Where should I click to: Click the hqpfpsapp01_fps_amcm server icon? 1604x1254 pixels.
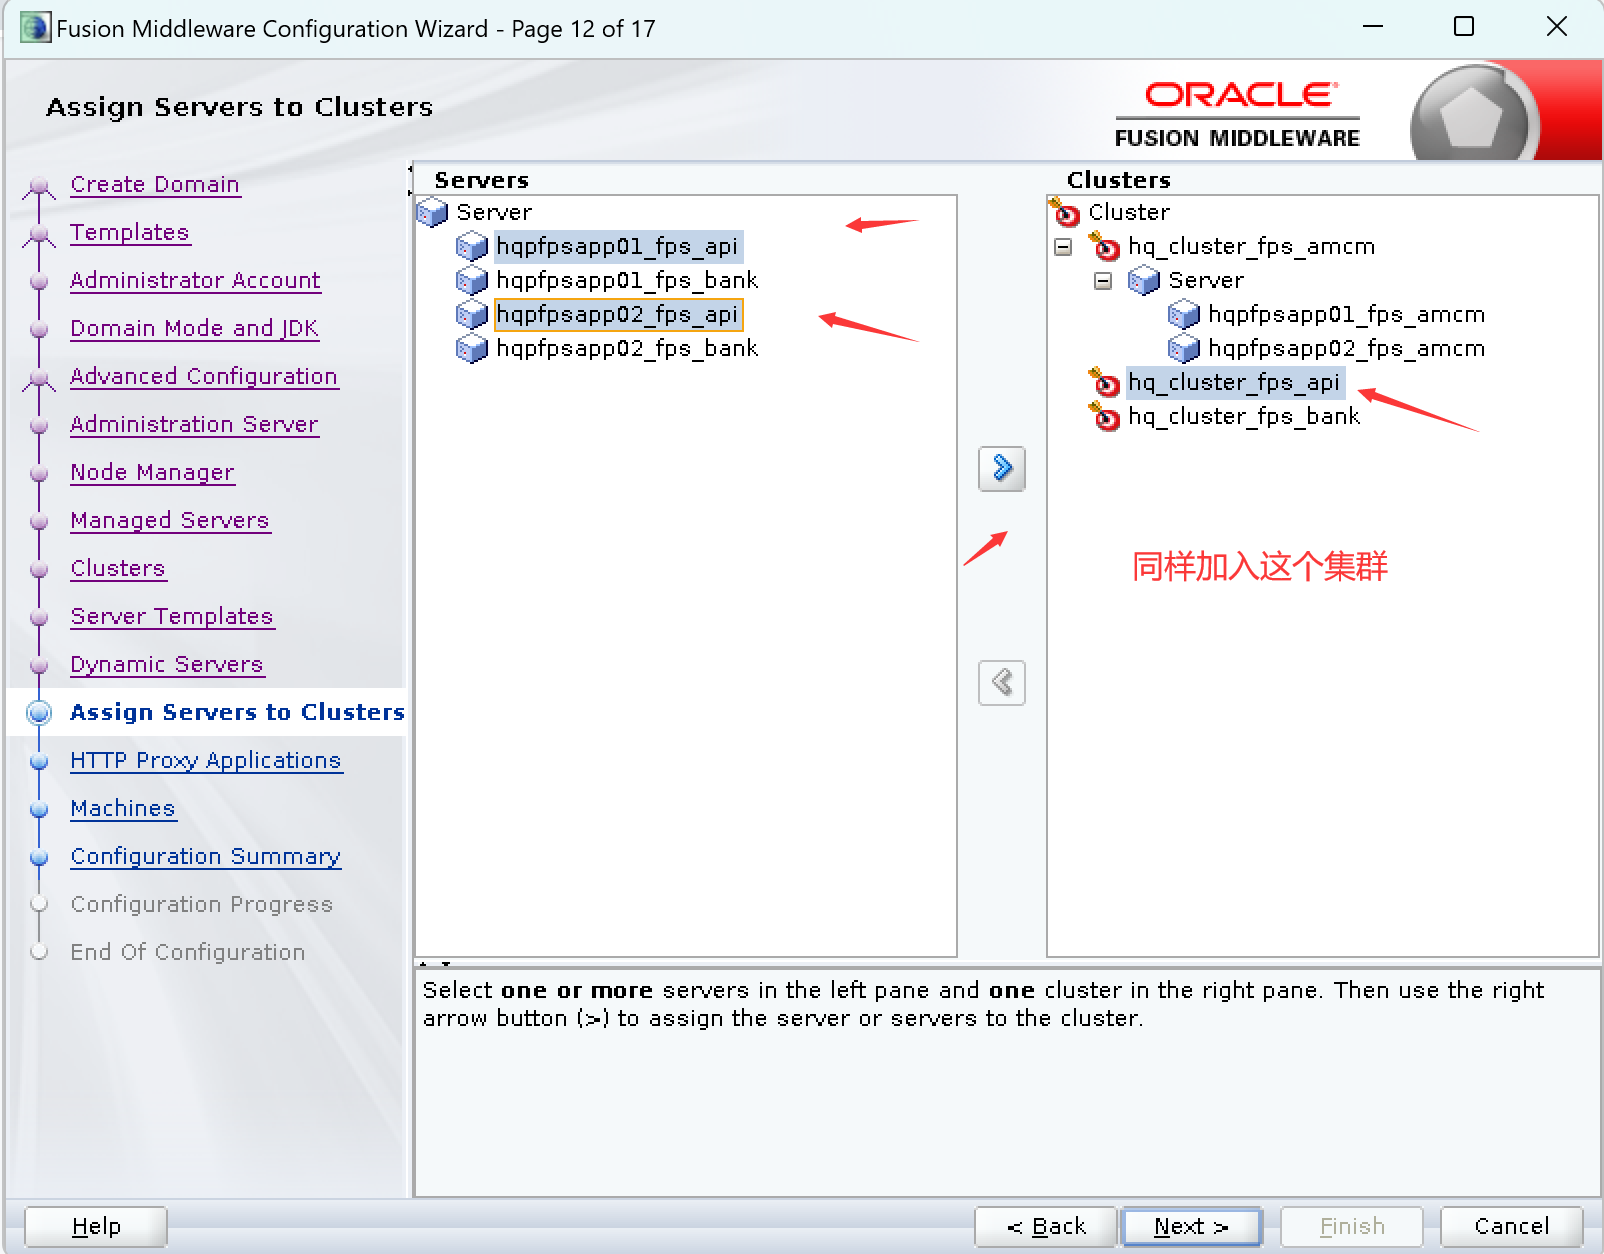[x=1184, y=315]
